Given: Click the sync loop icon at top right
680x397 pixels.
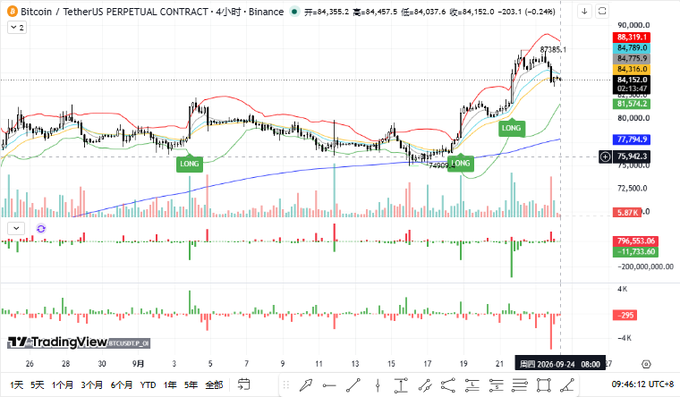Looking at the screenshot, I should point(602,11).
